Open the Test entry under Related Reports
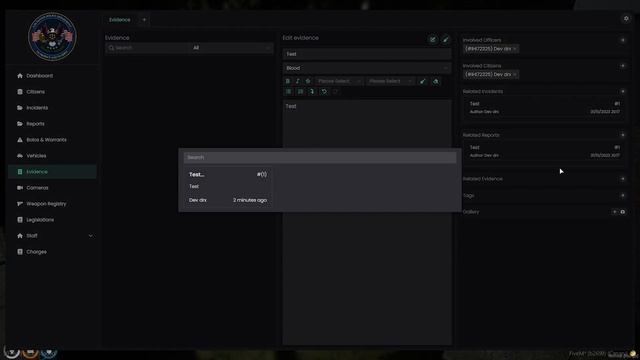This screenshot has height=360, width=640. [544, 151]
